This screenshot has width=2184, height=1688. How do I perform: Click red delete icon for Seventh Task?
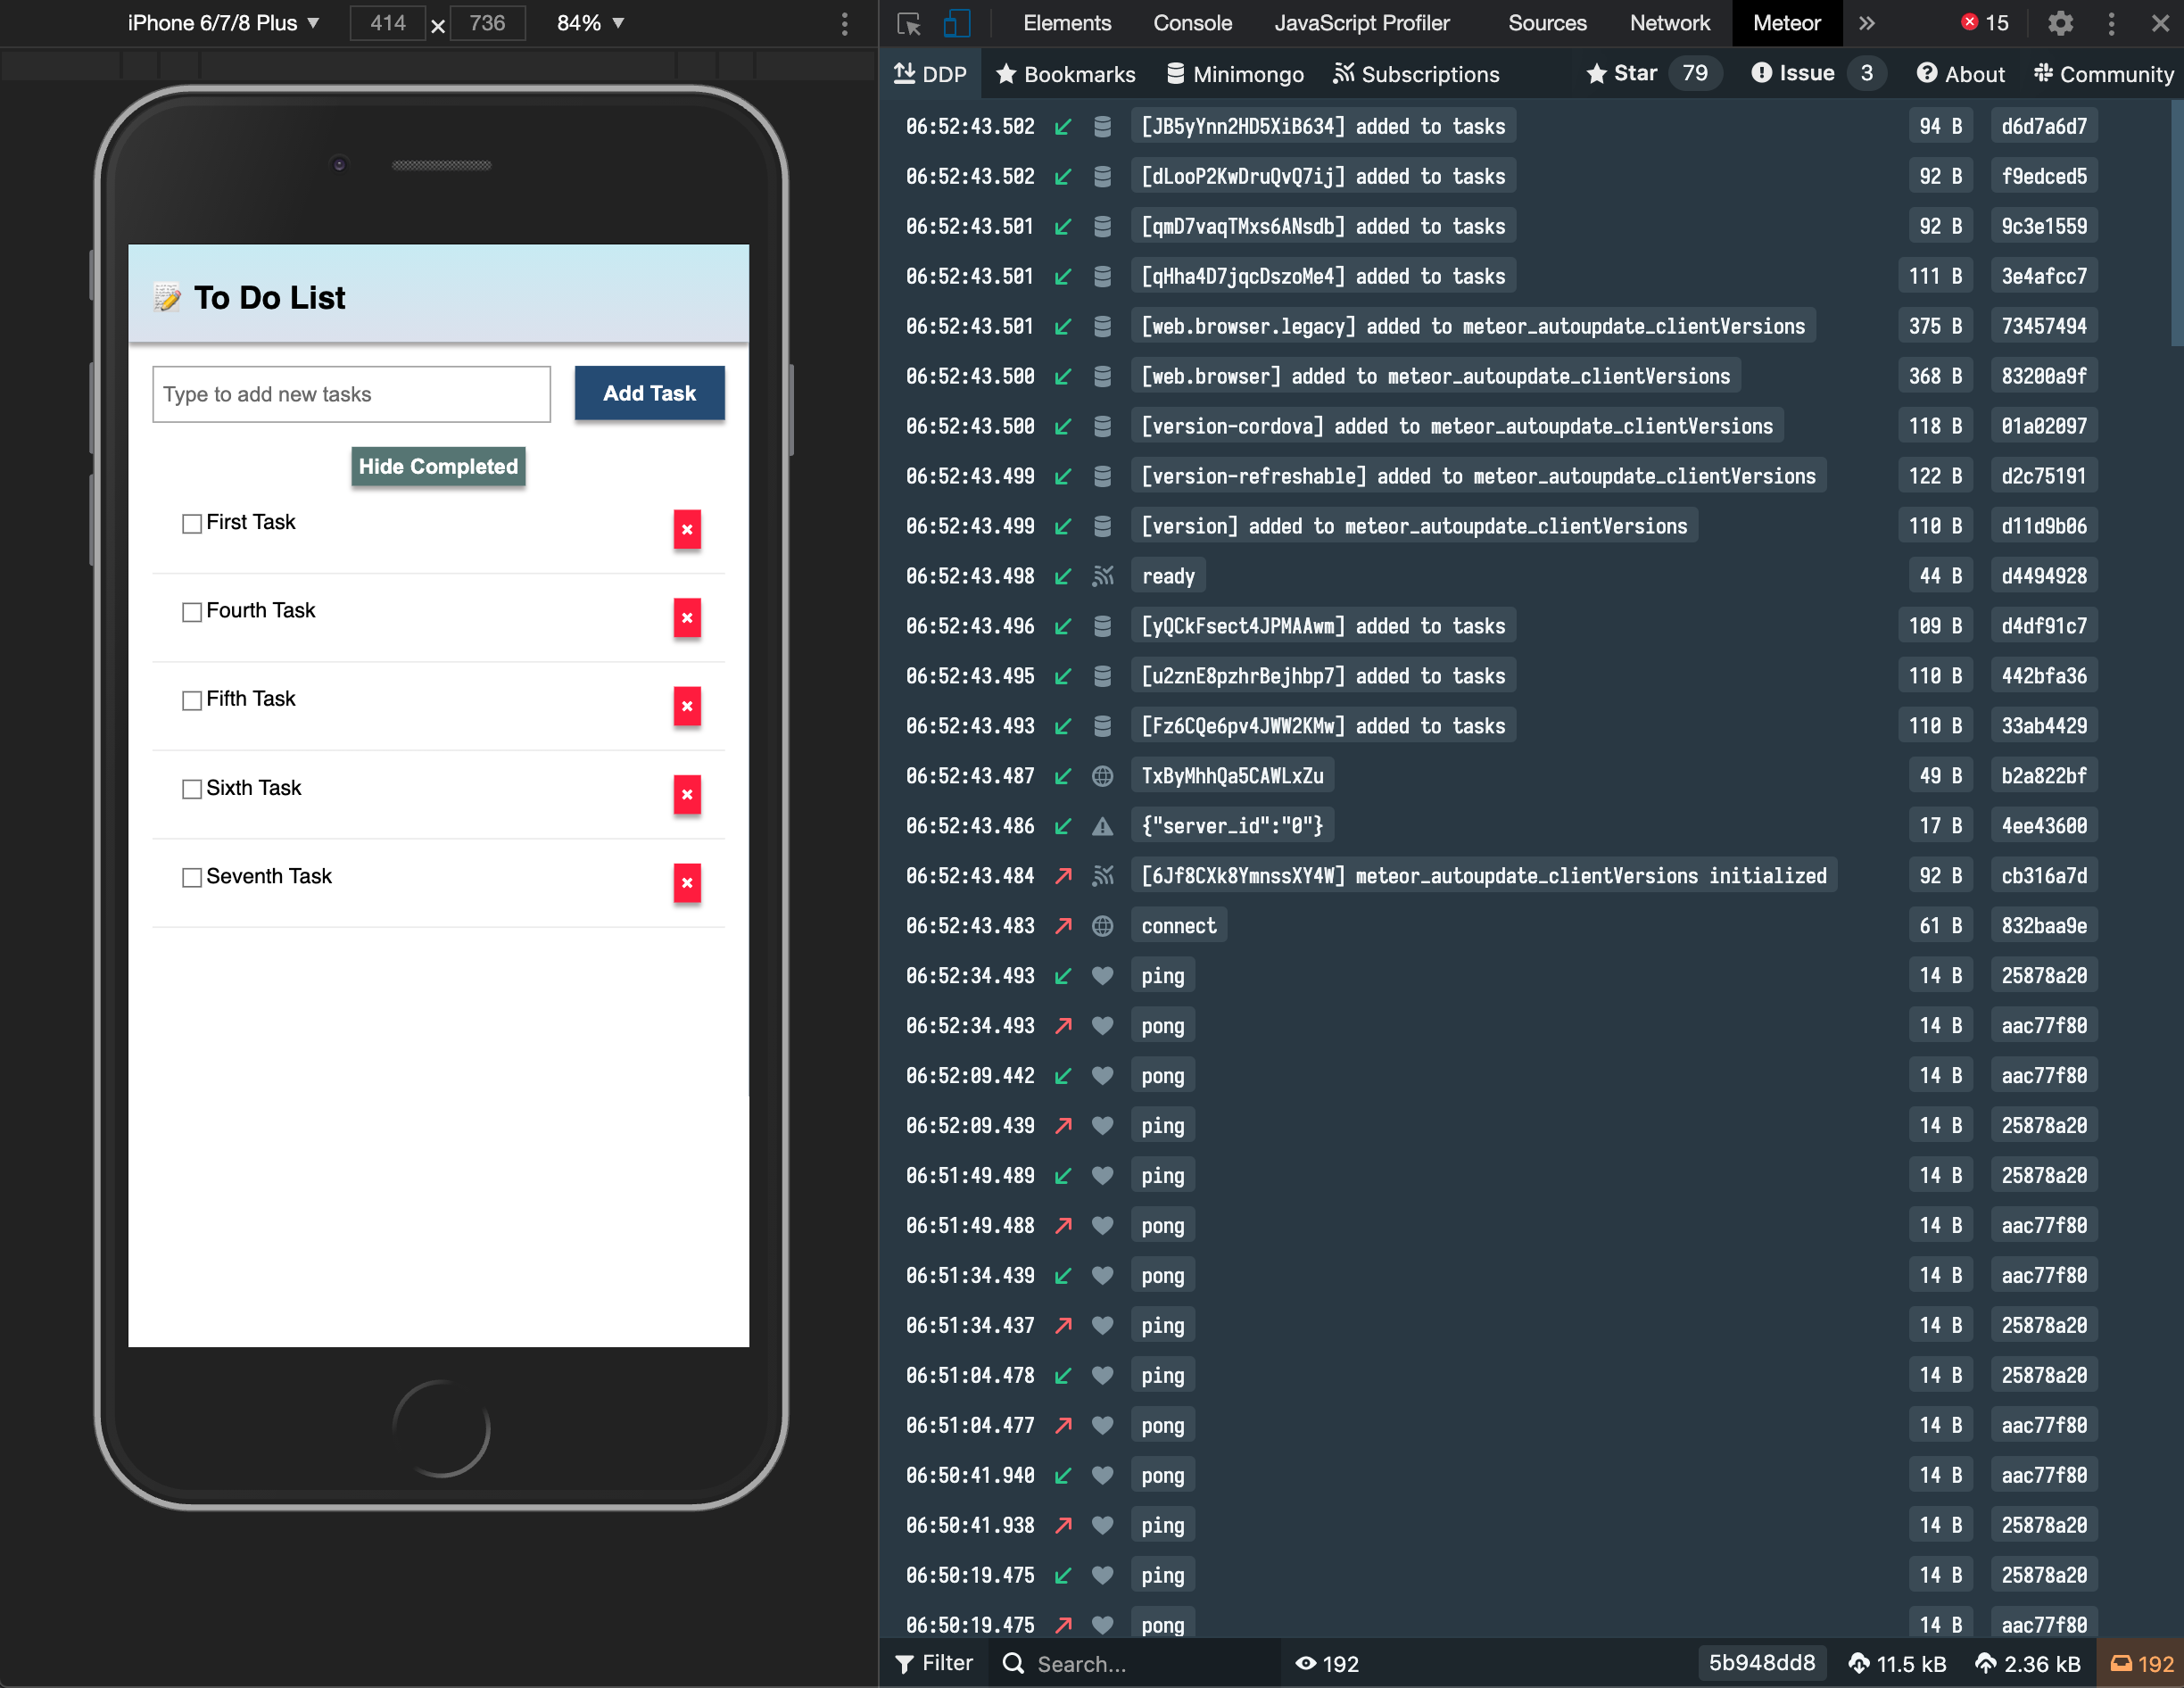tap(687, 883)
